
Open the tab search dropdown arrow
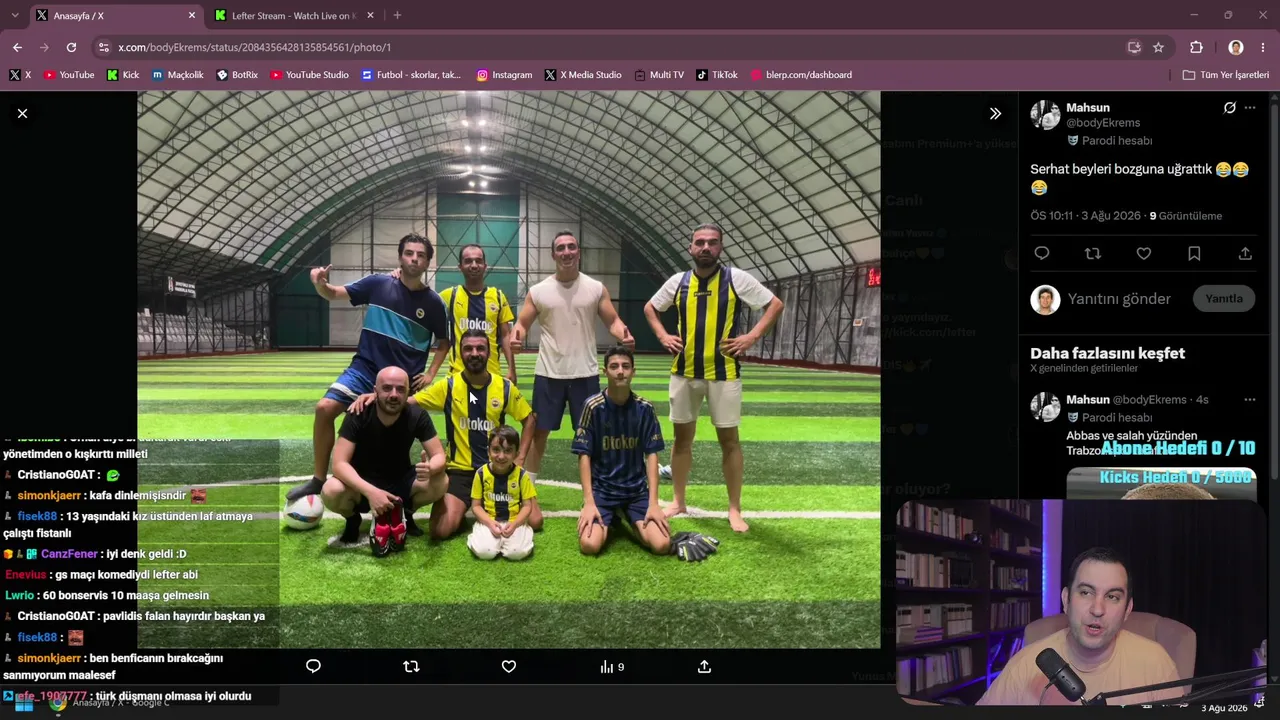click(x=14, y=16)
